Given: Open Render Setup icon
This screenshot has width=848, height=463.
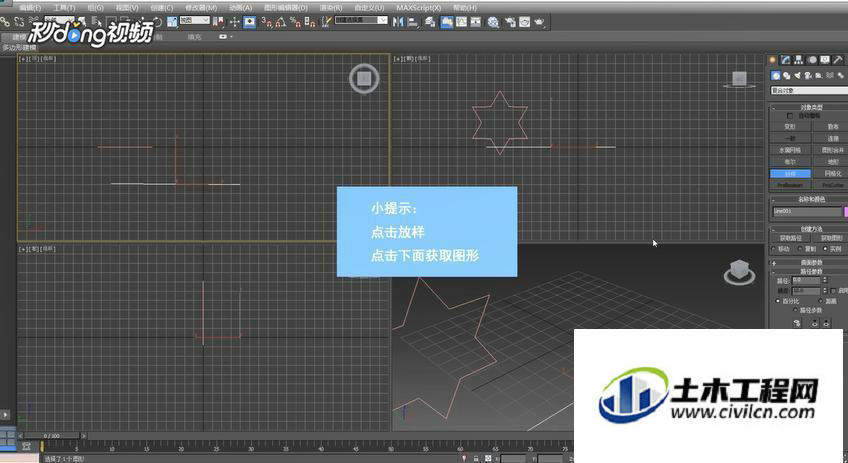Looking at the screenshot, I should click(510, 22).
